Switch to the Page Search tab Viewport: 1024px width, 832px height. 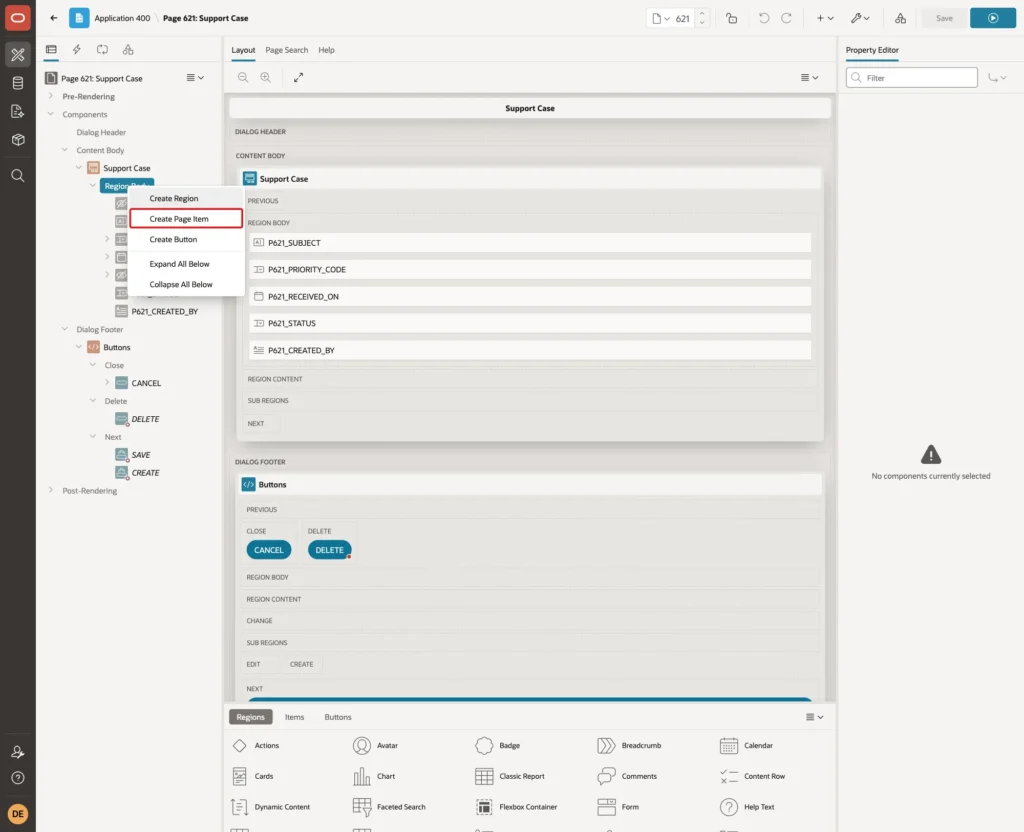coord(286,50)
